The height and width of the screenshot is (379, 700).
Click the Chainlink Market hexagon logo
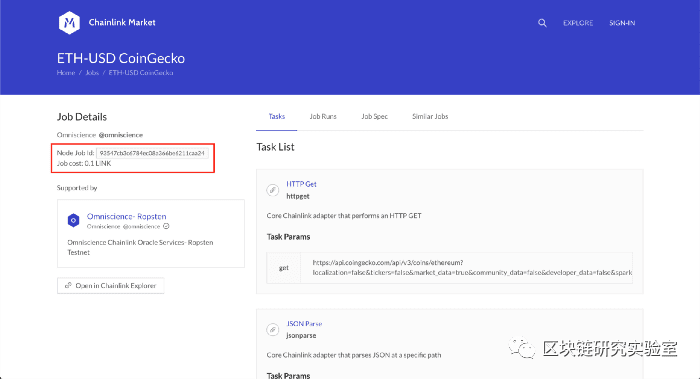[69, 22]
